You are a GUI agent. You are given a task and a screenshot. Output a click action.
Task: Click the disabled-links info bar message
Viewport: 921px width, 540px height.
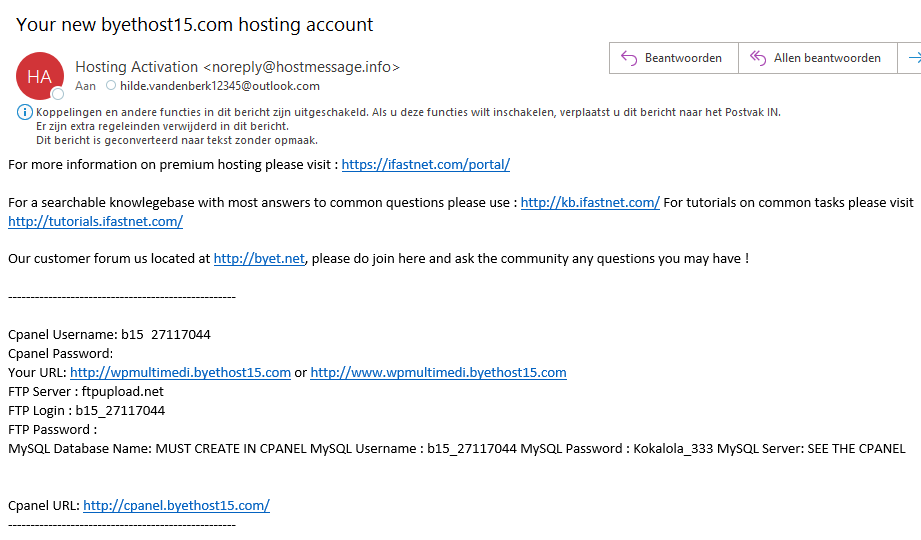coord(408,112)
